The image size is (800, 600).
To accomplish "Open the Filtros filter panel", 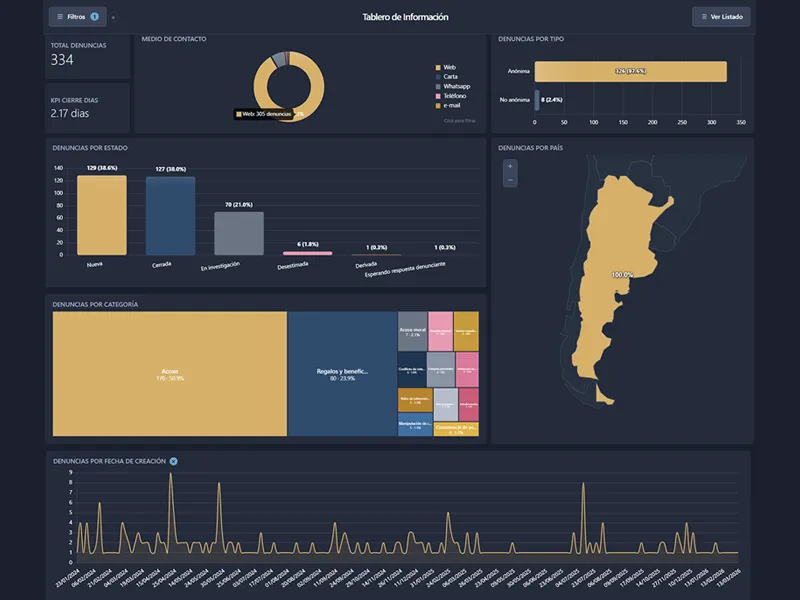I will (x=77, y=17).
